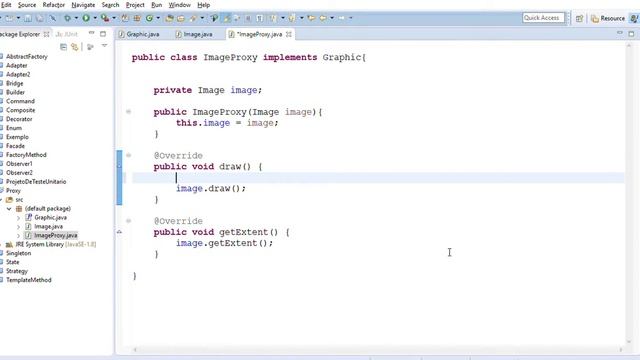640x360 pixels.
Task: Toggle Block Selection mode
Action: point(248,18)
